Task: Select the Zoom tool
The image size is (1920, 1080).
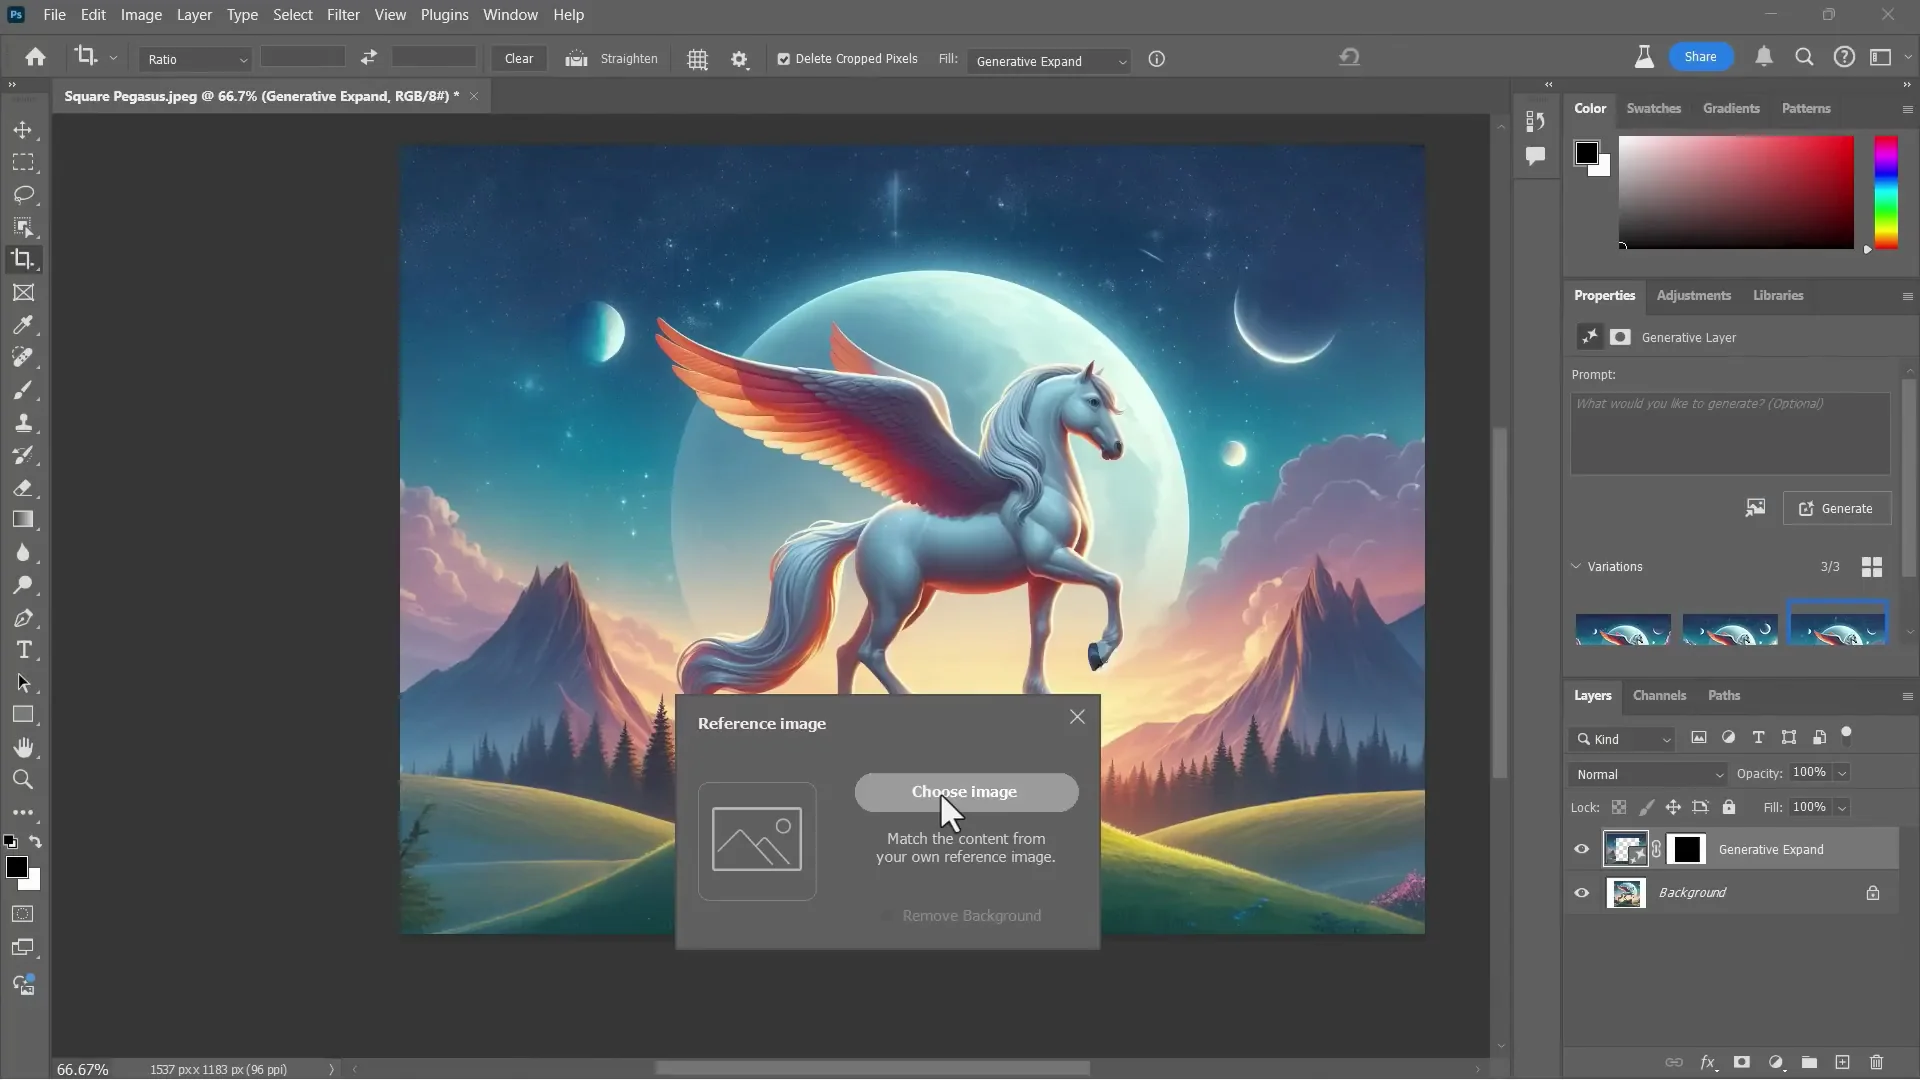Action: point(23,779)
